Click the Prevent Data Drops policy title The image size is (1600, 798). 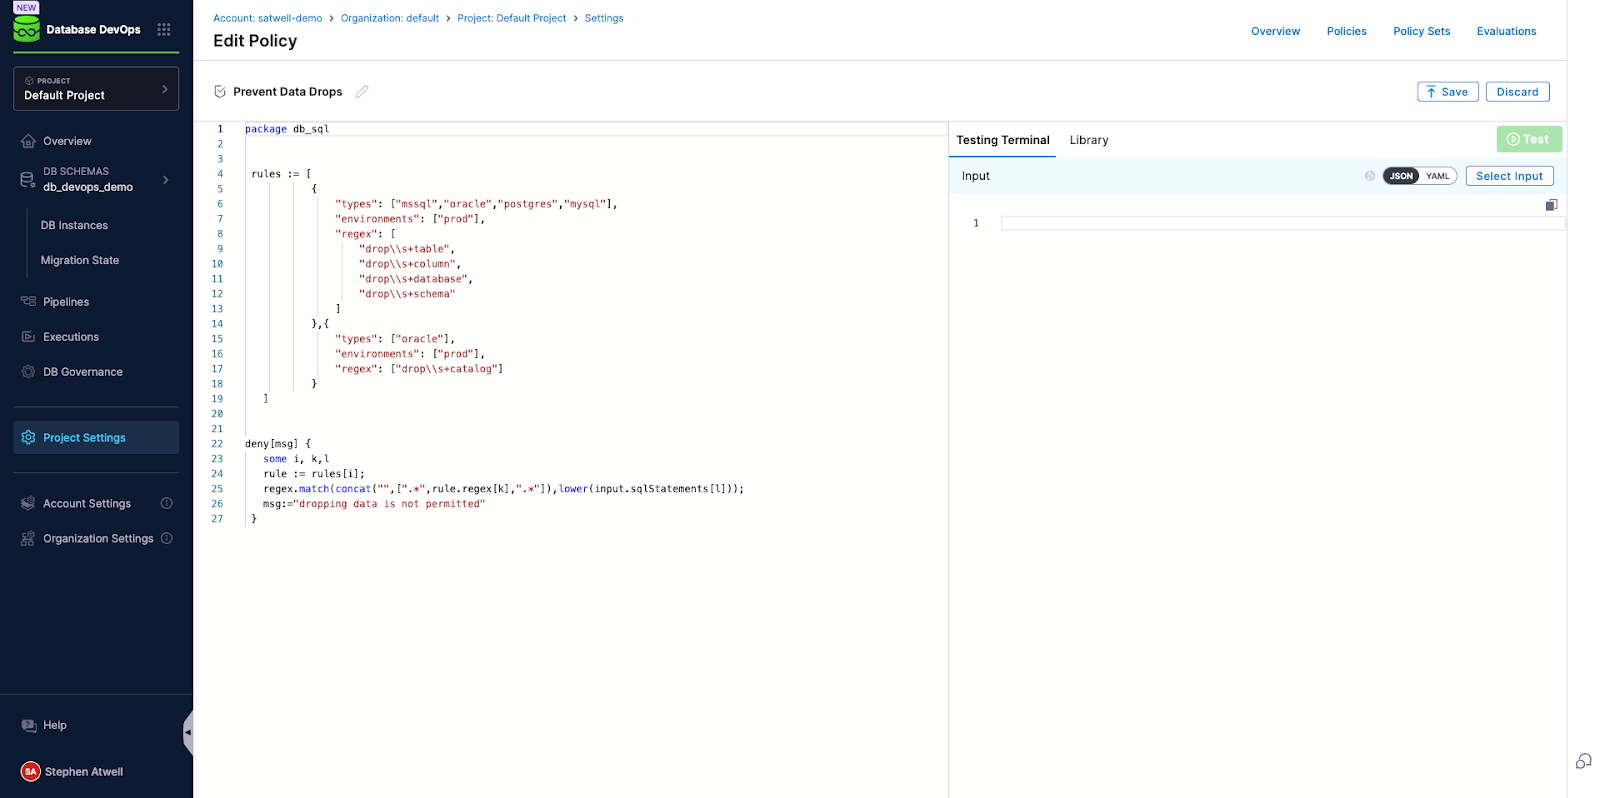[288, 91]
